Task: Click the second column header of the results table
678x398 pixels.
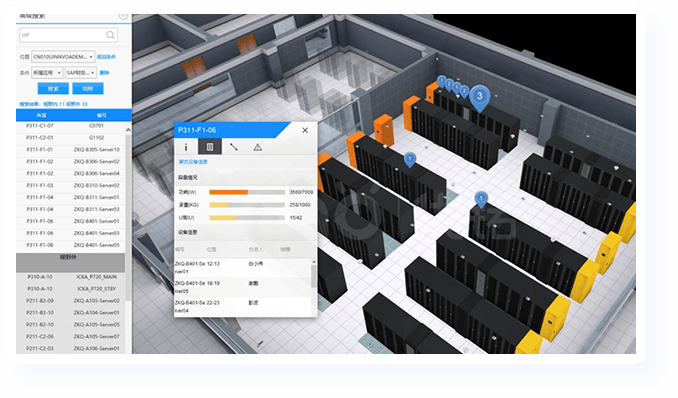Action: pyautogui.click(x=101, y=115)
